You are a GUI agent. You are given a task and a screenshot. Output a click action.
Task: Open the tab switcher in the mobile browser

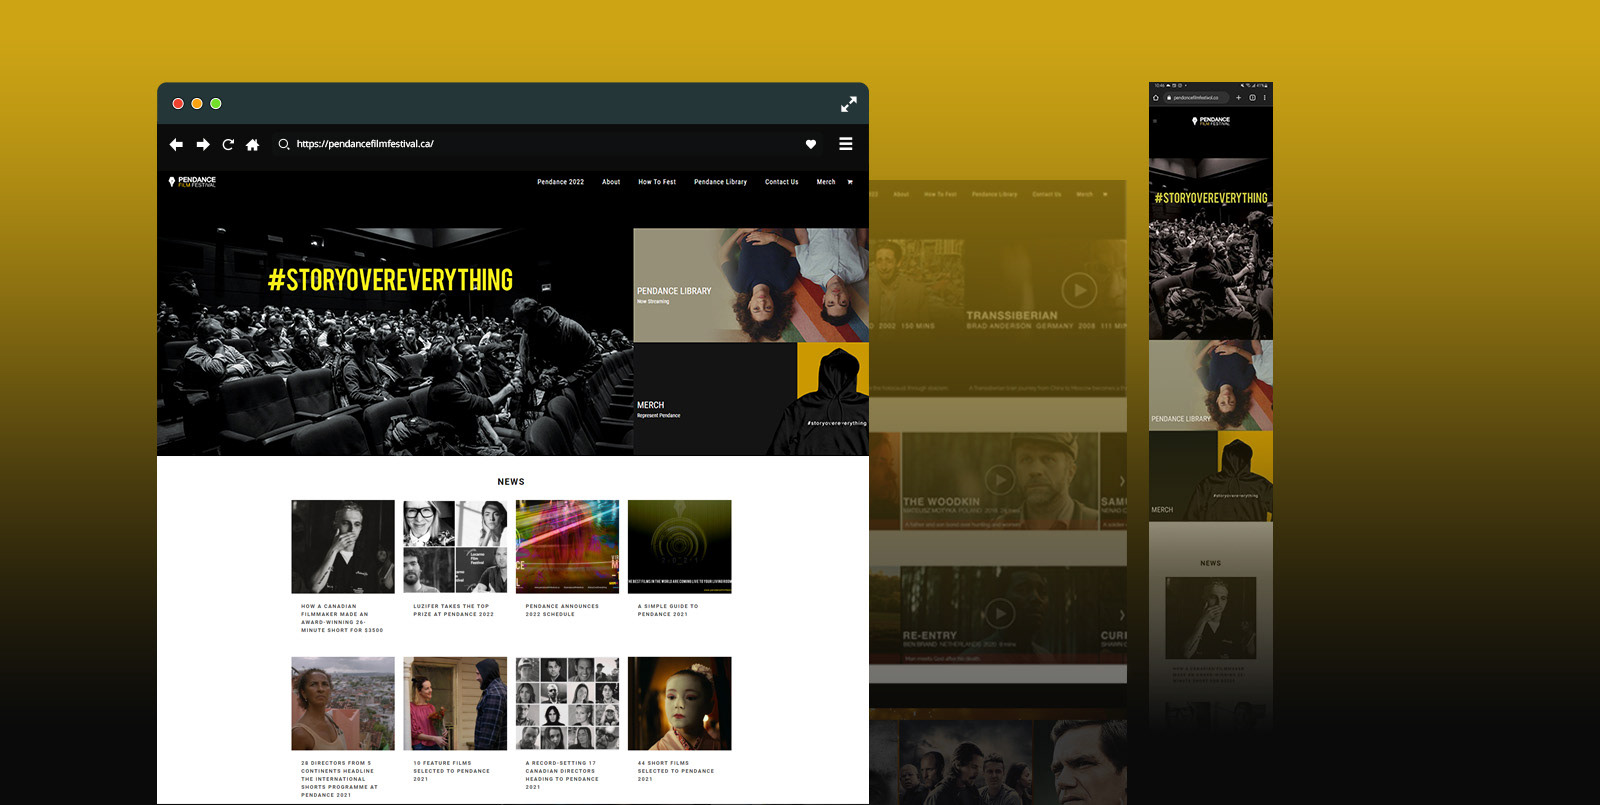pyautogui.click(x=1252, y=98)
